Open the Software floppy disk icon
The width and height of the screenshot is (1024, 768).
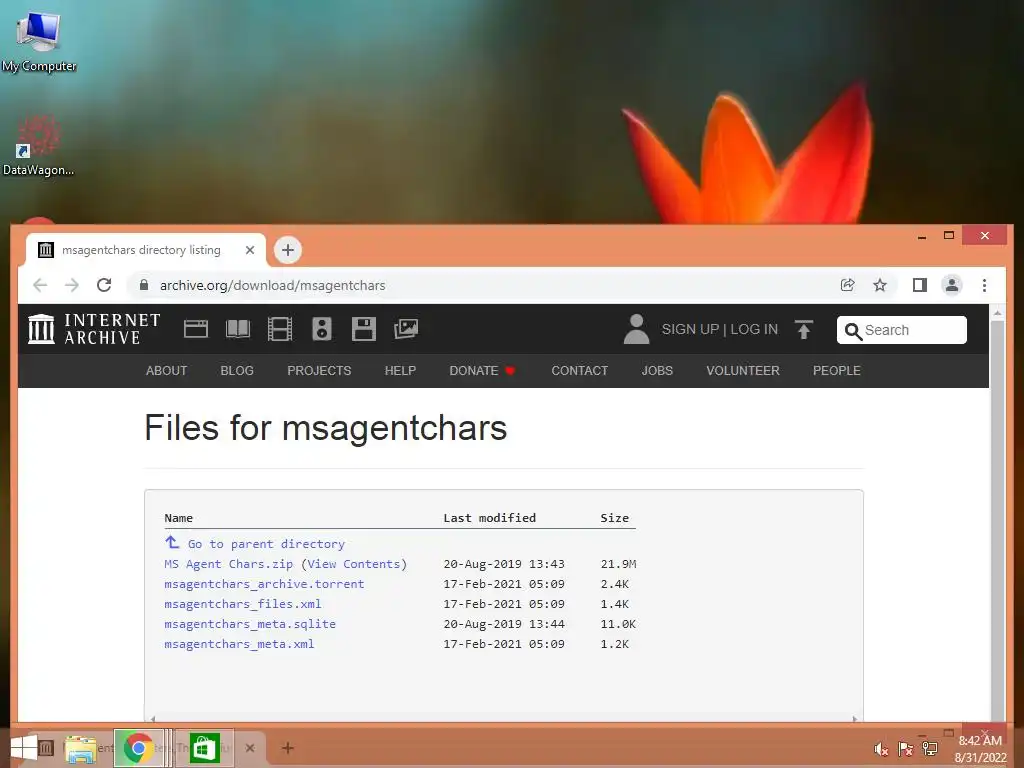coord(364,328)
